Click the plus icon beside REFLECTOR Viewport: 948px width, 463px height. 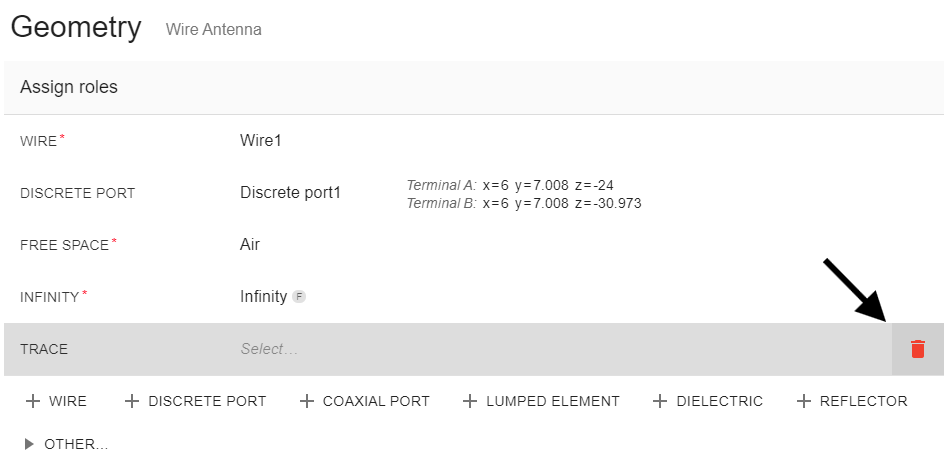tap(803, 401)
